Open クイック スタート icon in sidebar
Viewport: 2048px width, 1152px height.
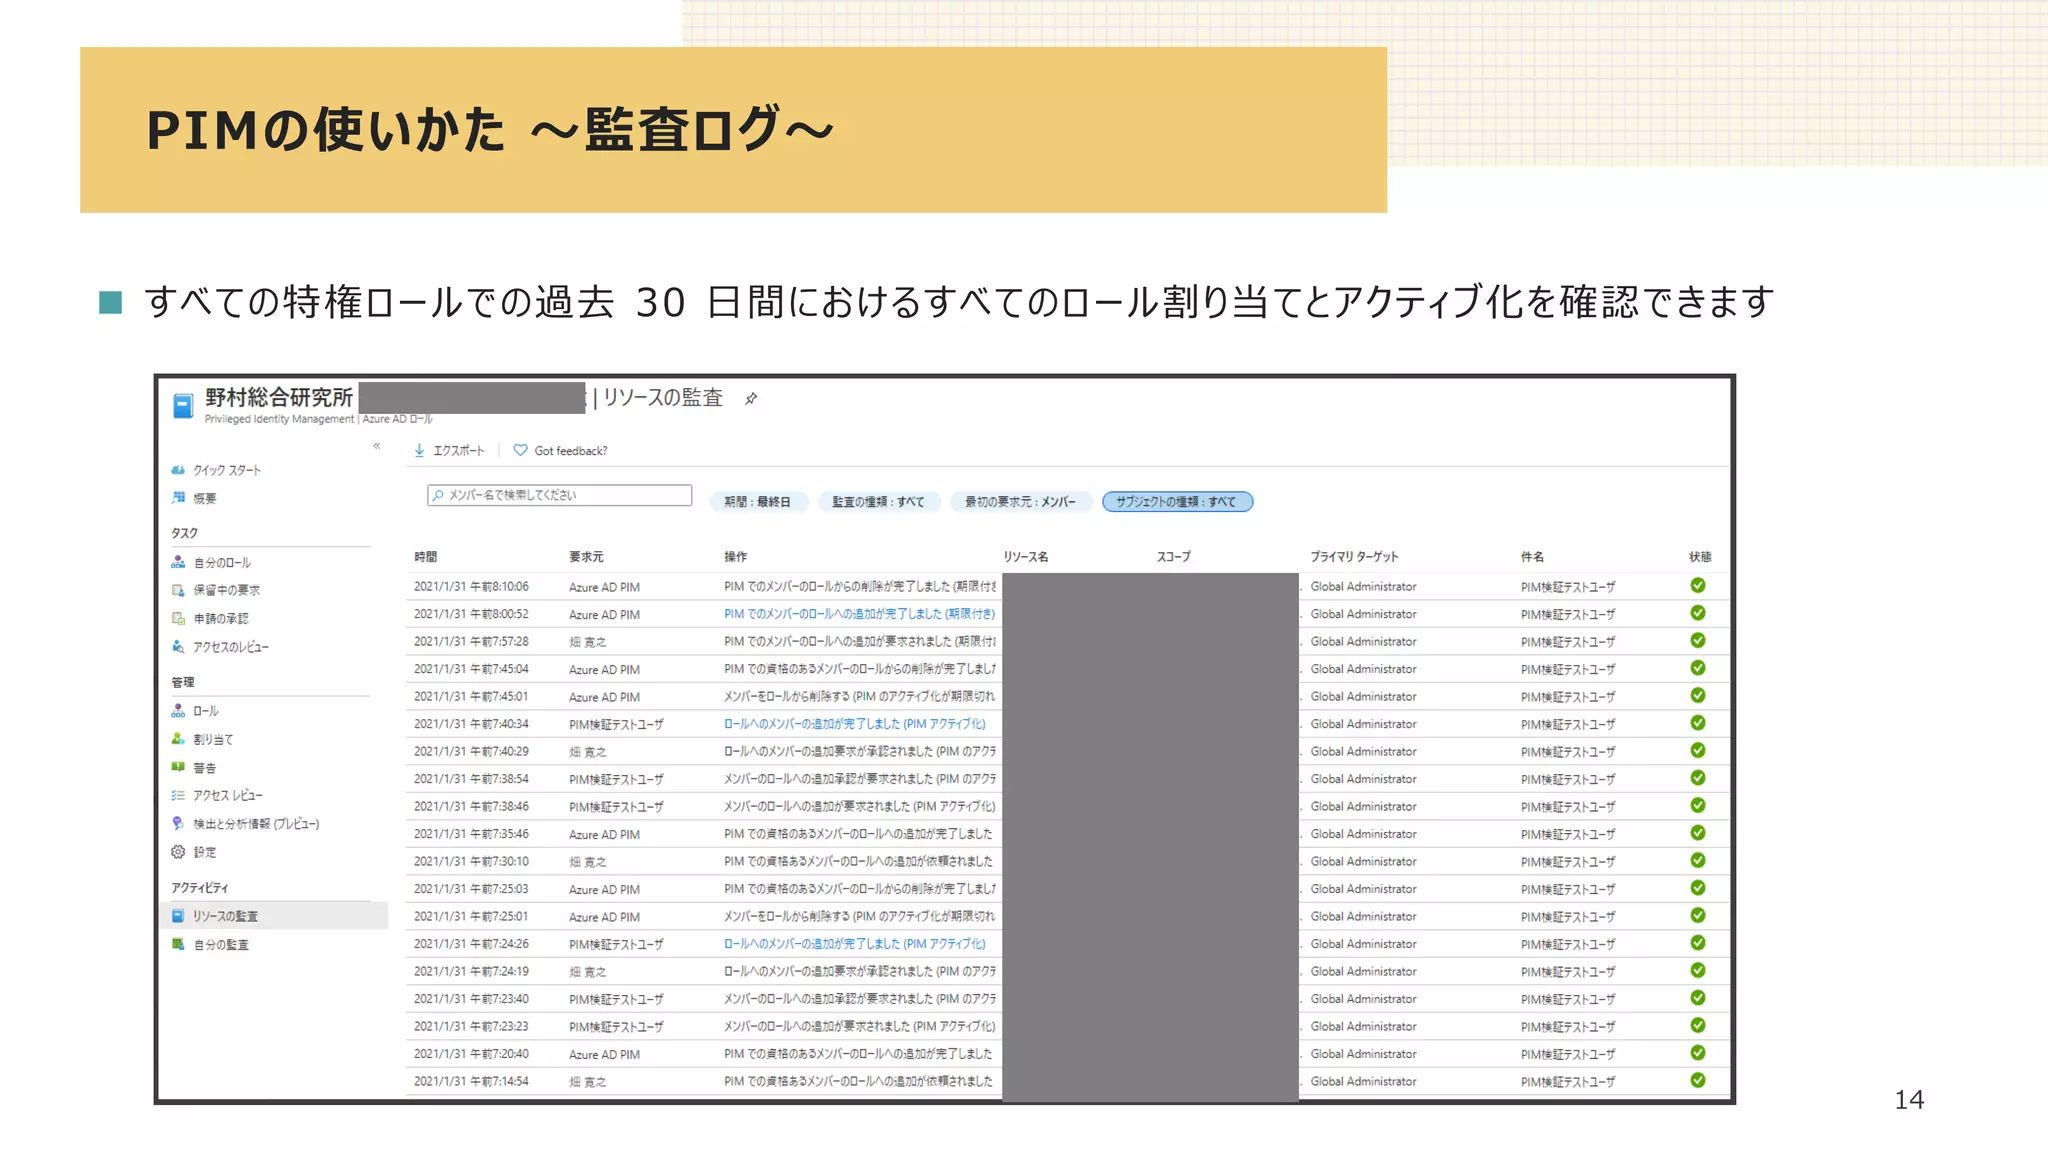178,470
